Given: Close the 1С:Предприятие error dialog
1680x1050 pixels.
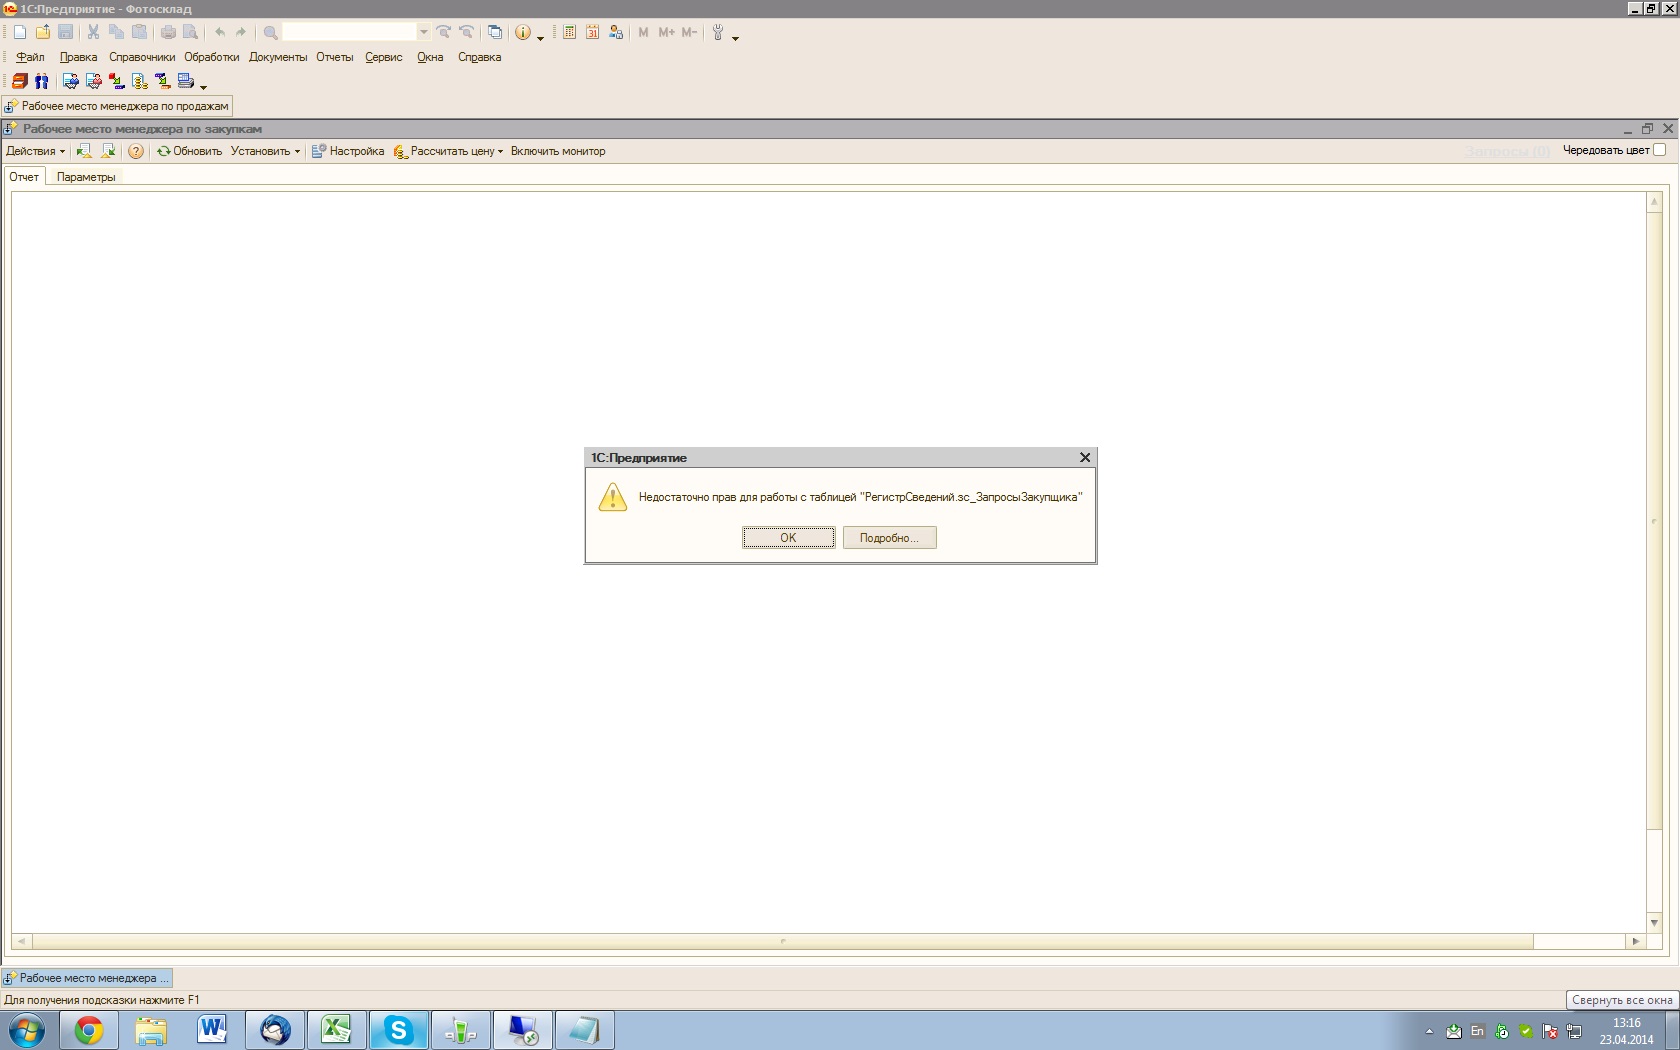Looking at the screenshot, I should click(1085, 457).
